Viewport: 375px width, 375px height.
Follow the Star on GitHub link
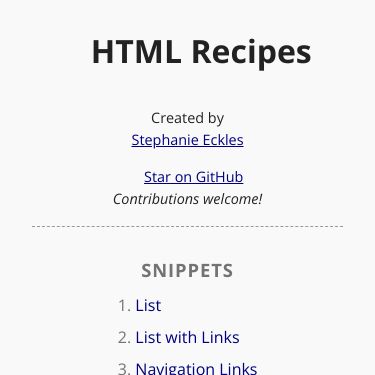click(193, 177)
